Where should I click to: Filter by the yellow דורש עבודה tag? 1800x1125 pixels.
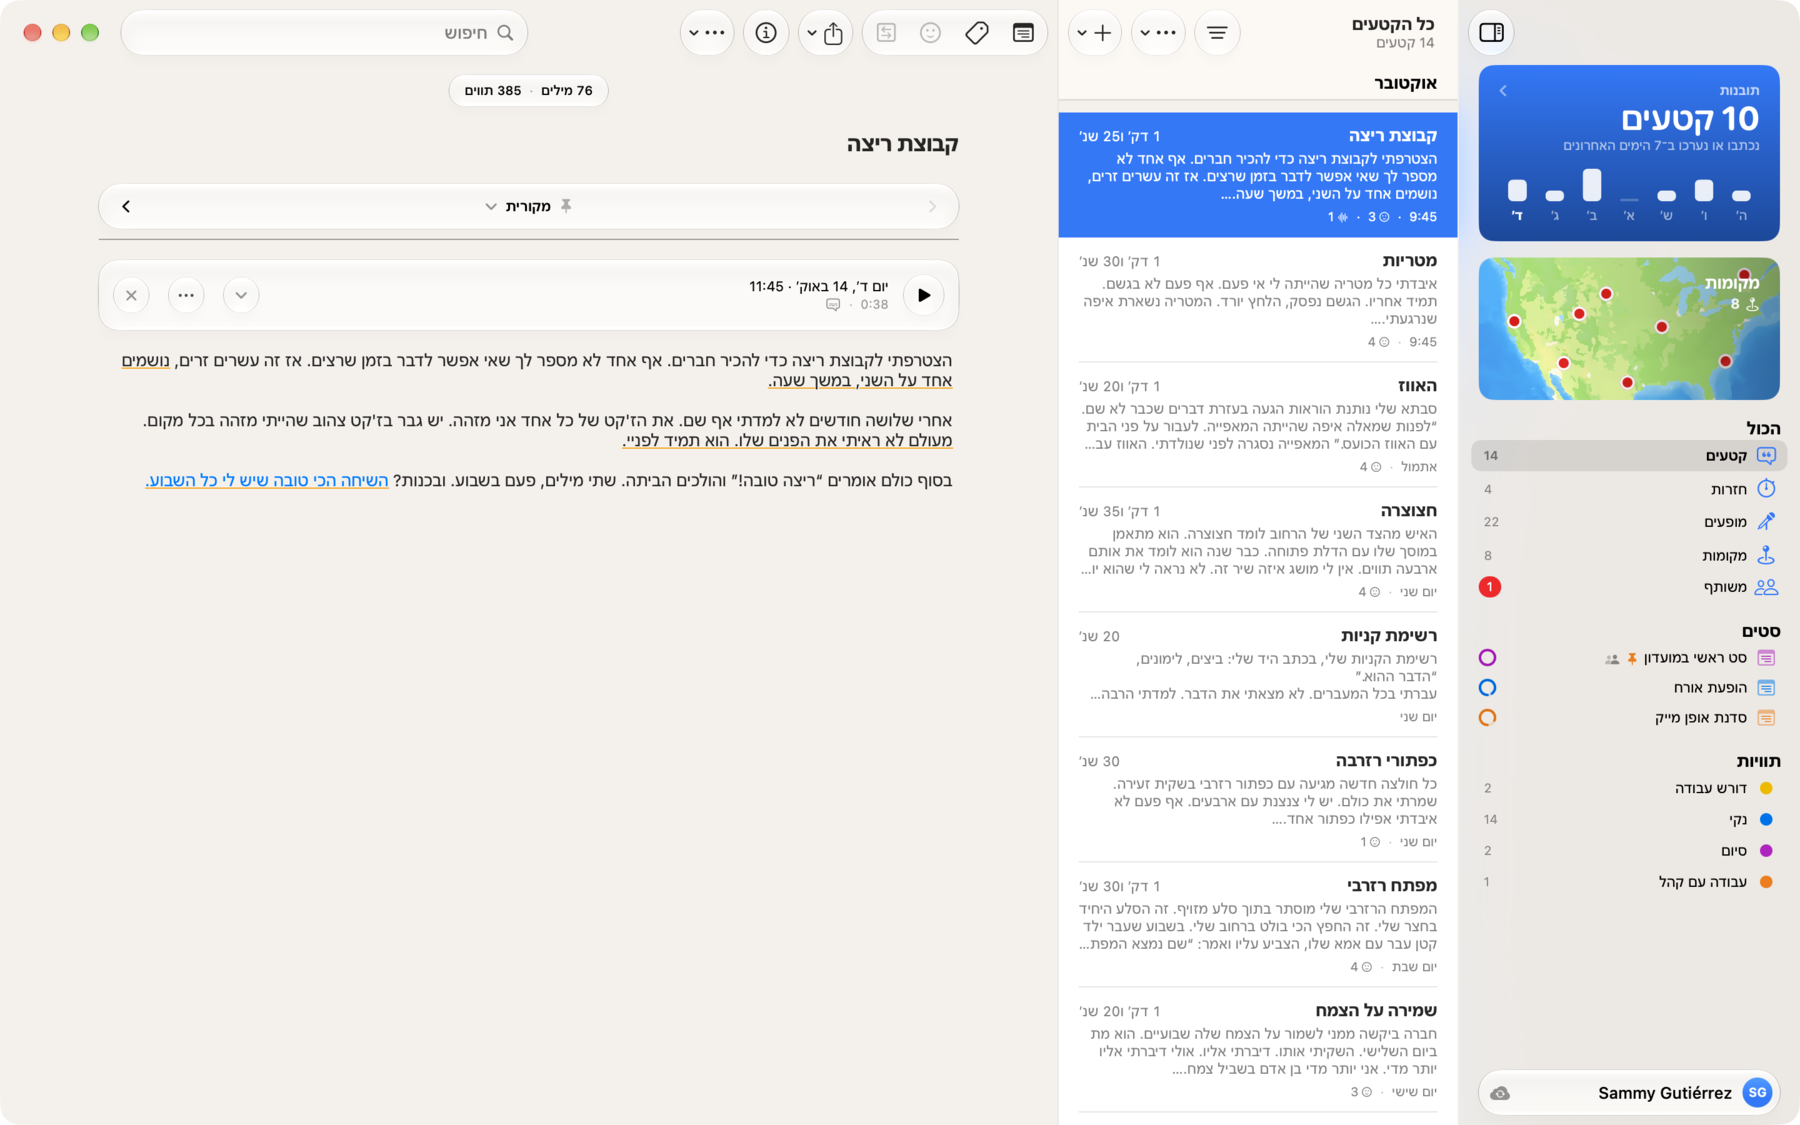(x=1629, y=788)
